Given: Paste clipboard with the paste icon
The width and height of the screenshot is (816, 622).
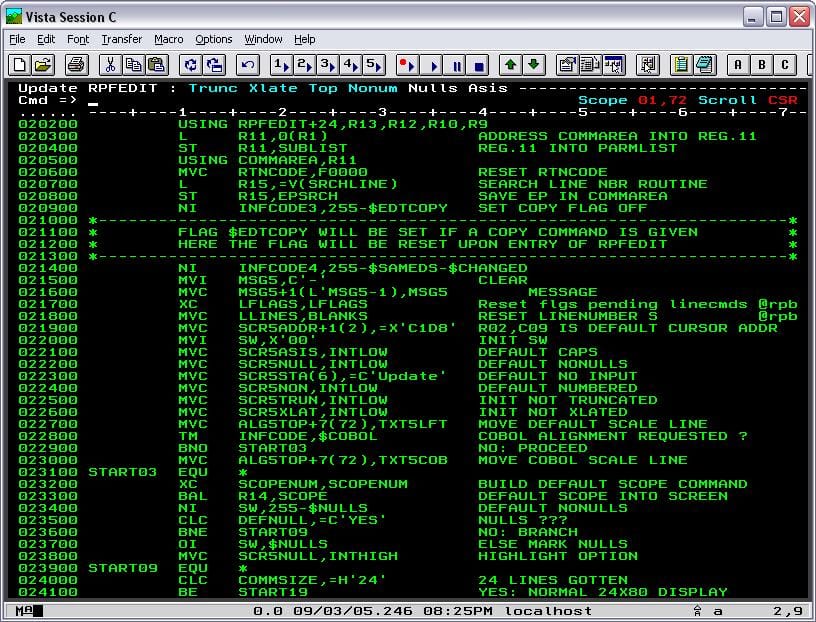Looking at the screenshot, I should 157,65.
